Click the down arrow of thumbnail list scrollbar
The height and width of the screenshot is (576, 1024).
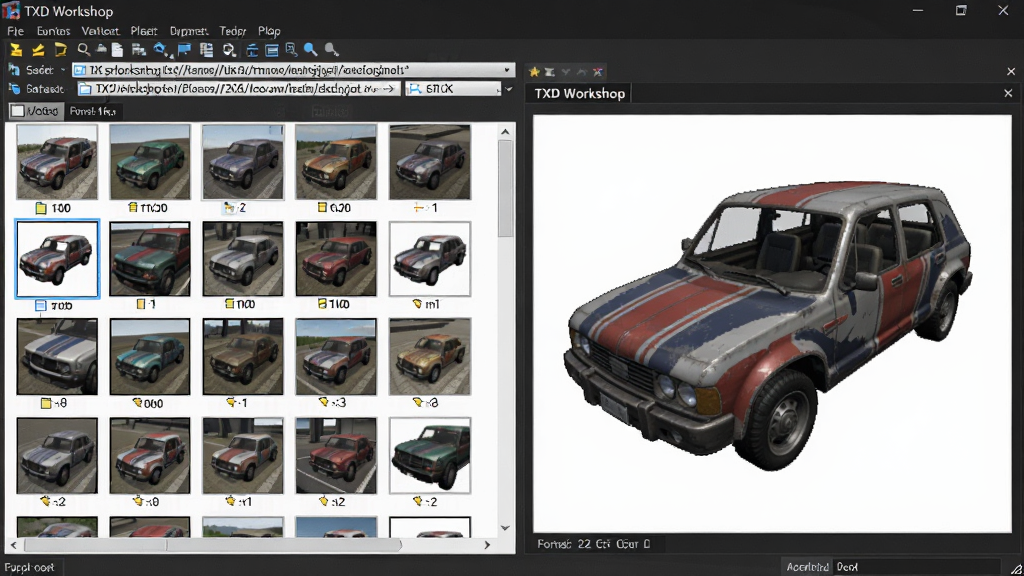point(505,528)
